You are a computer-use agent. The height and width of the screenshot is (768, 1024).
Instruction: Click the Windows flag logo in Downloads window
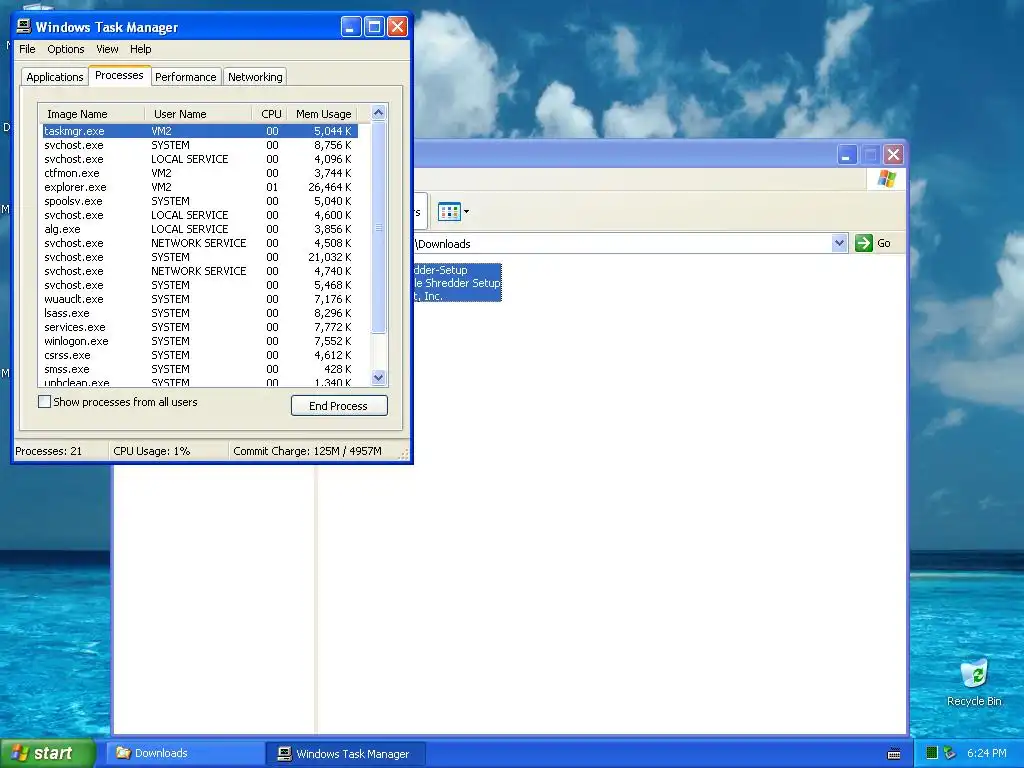click(x=886, y=178)
